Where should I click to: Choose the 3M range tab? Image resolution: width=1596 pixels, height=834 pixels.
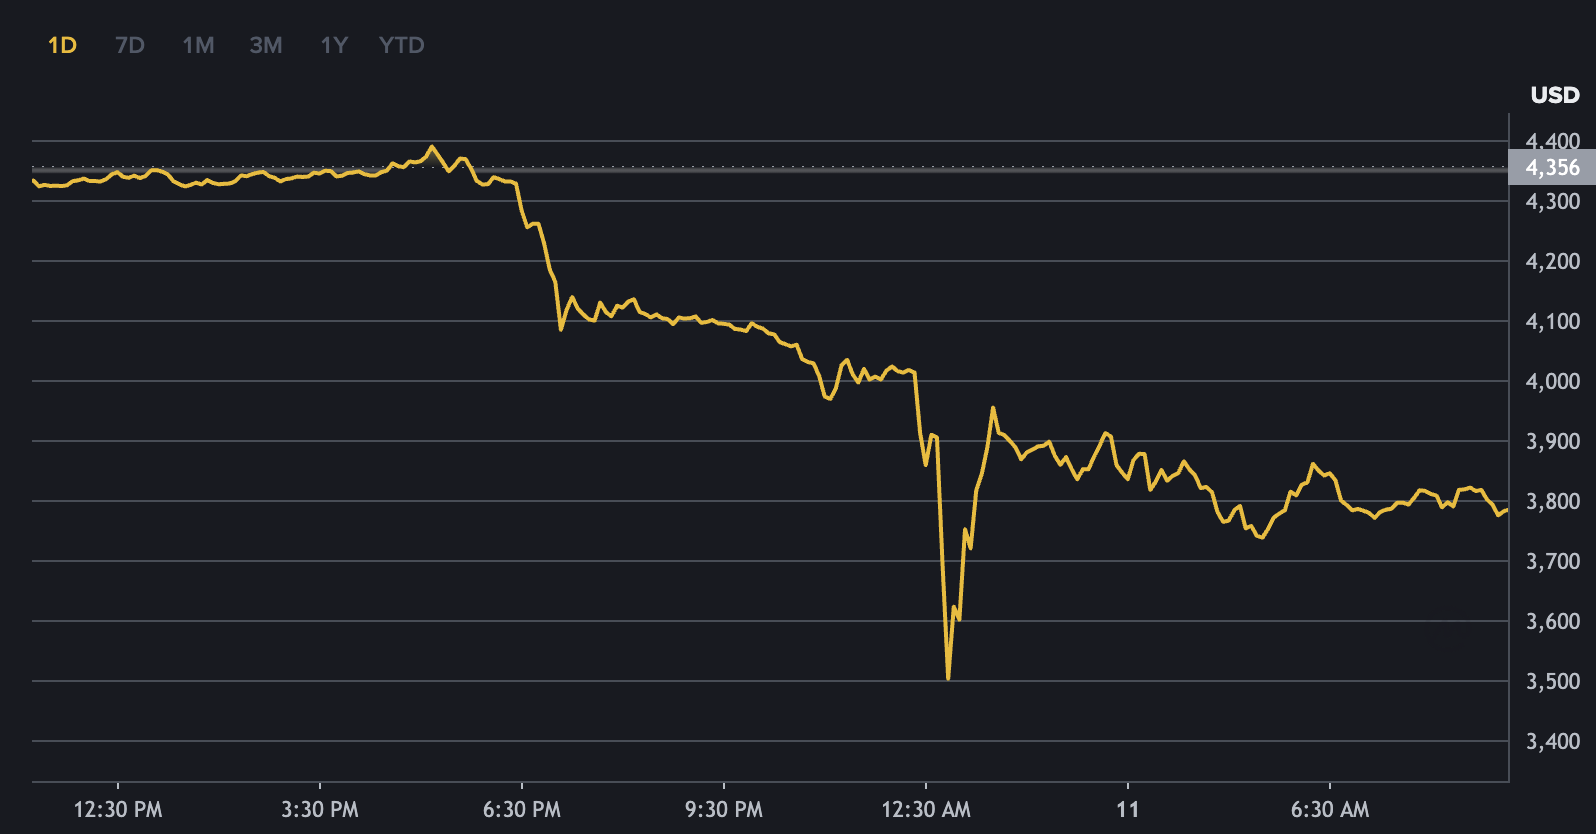tap(266, 45)
